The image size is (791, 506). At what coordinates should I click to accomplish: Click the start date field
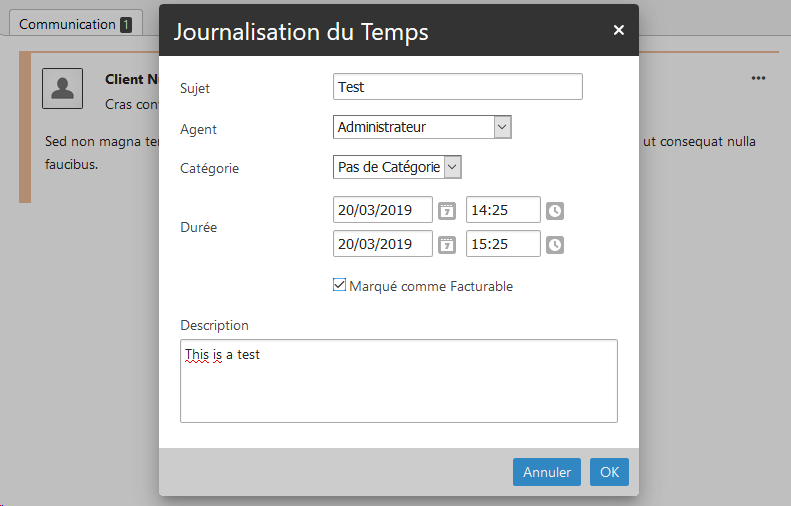click(382, 210)
